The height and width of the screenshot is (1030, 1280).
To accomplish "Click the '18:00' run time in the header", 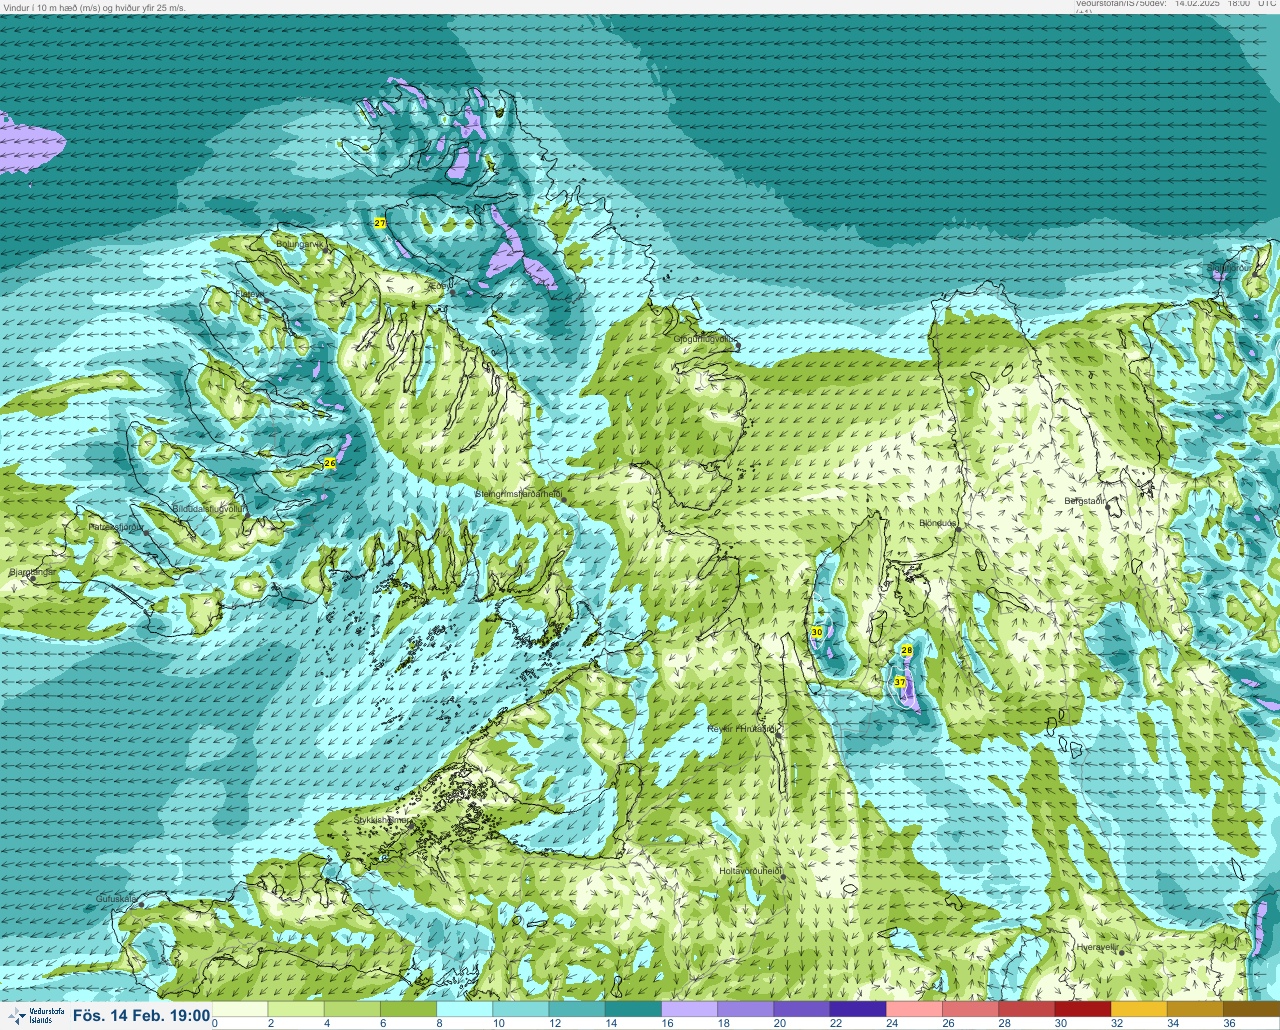I will (1239, 4).
